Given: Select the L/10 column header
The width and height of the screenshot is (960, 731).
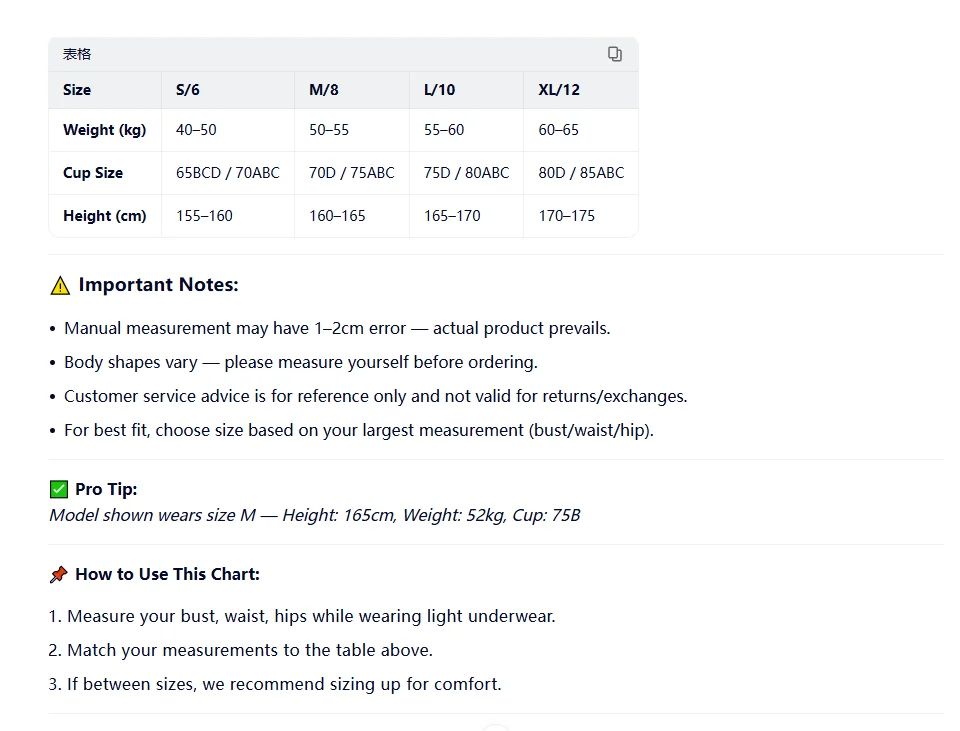Looking at the screenshot, I should coord(440,89).
